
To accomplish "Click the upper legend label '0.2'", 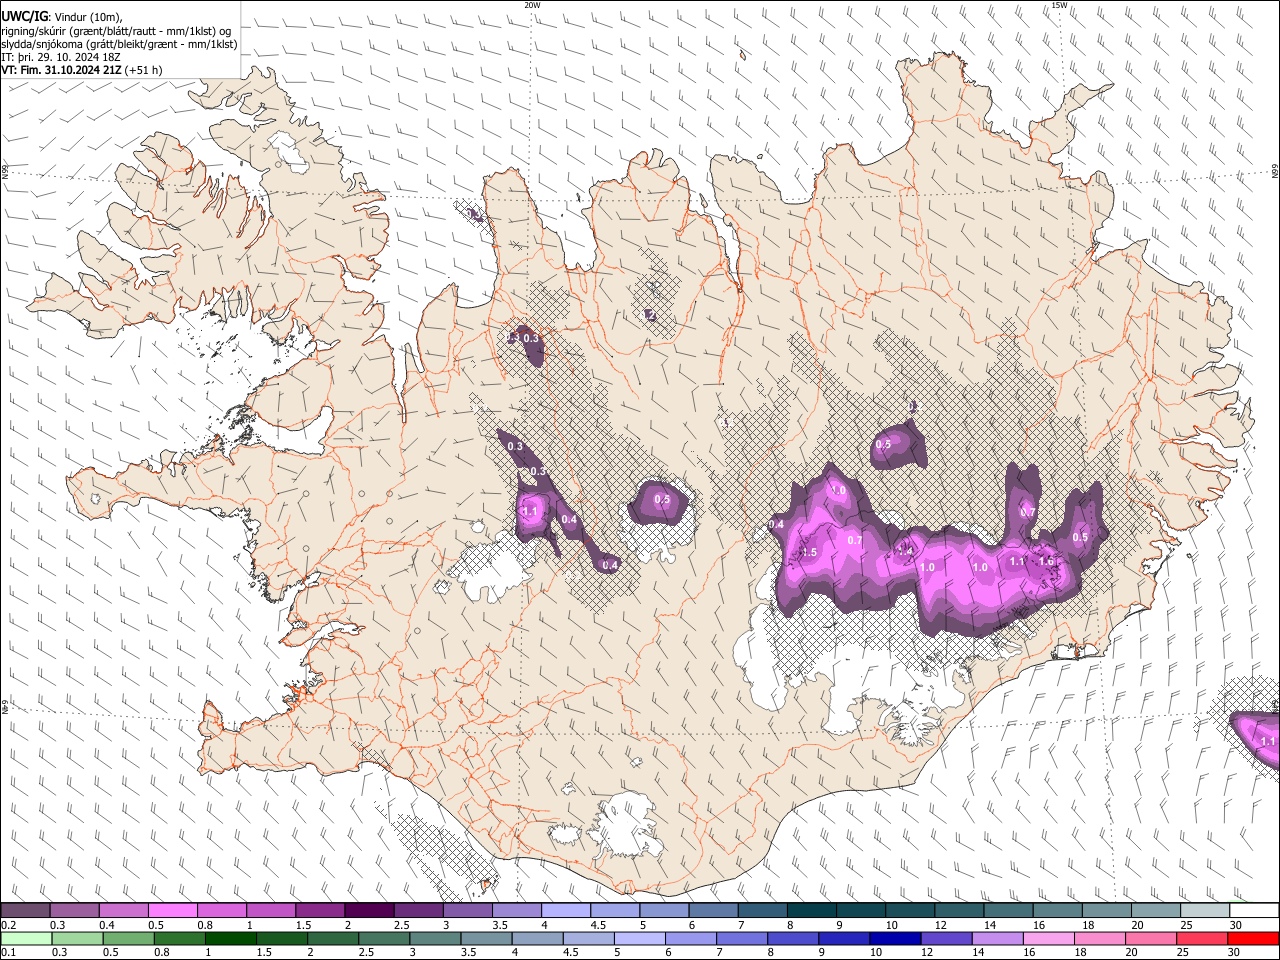I will tap(8, 925).
